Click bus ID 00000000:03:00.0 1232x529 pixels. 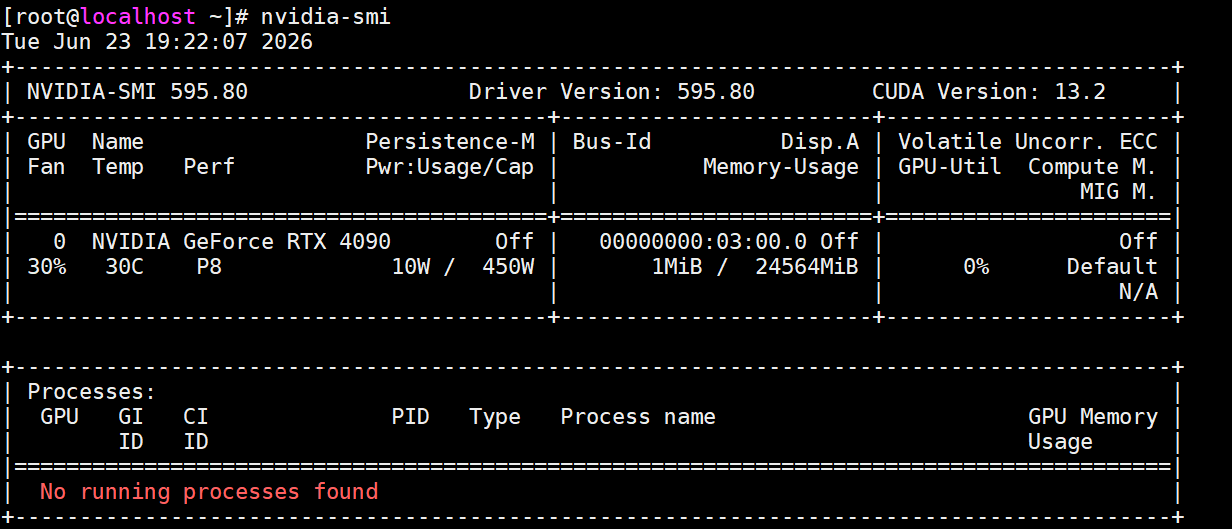(703, 242)
